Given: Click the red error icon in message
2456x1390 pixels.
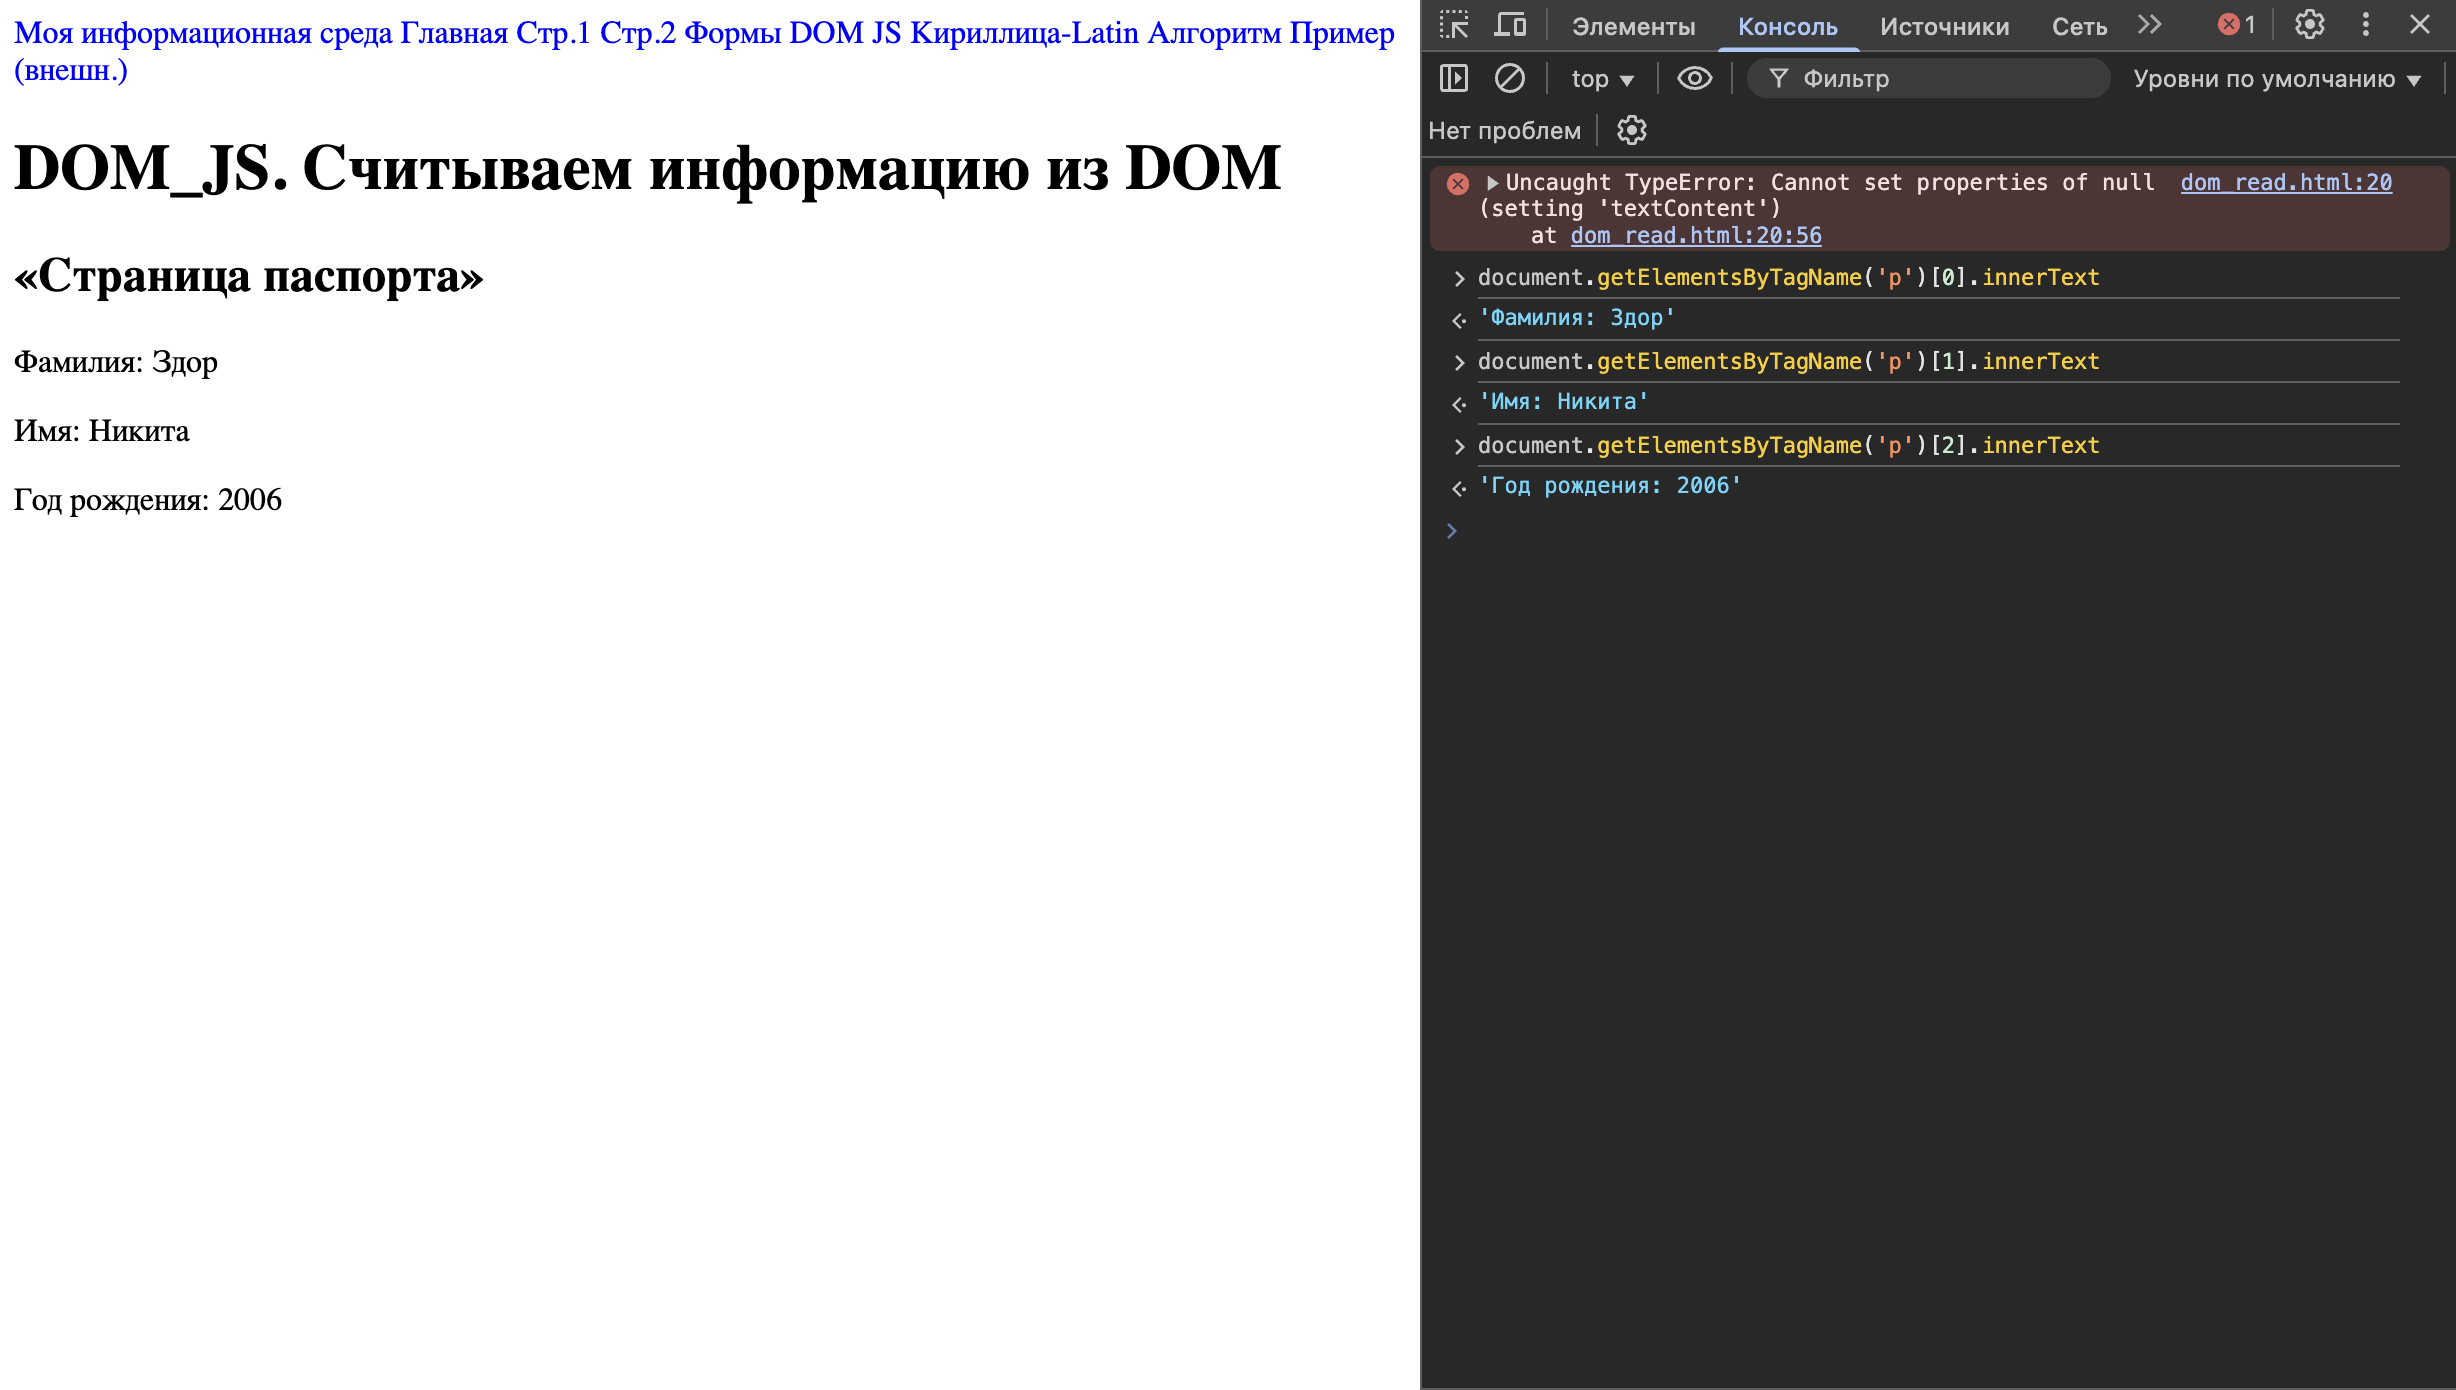Looking at the screenshot, I should pyautogui.click(x=1458, y=183).
